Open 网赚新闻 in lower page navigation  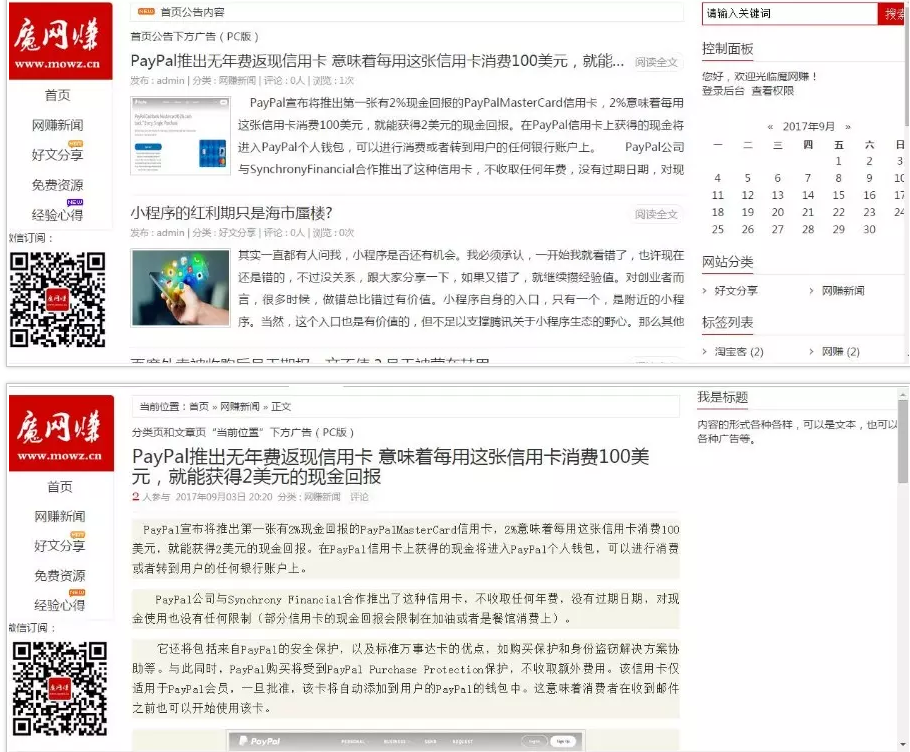click(x=60, y=516)
